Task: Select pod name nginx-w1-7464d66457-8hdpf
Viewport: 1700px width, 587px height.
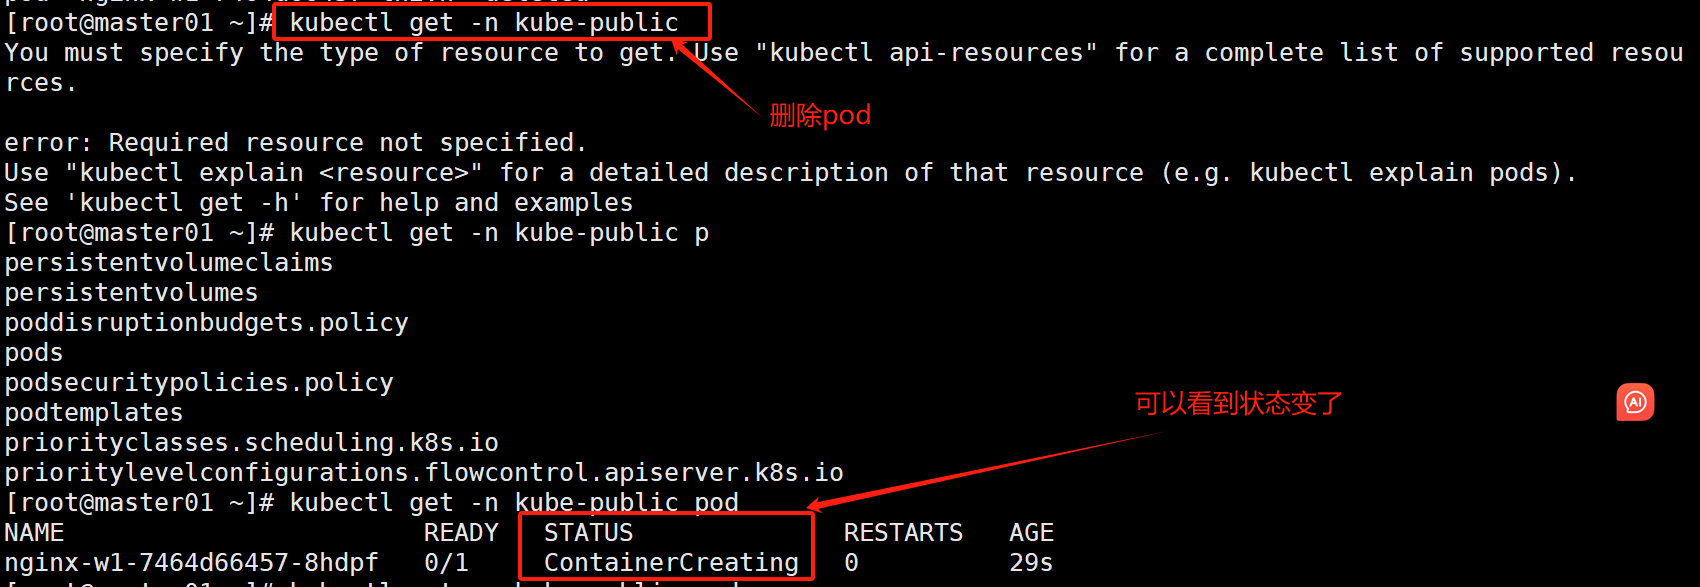Action: 191,563
